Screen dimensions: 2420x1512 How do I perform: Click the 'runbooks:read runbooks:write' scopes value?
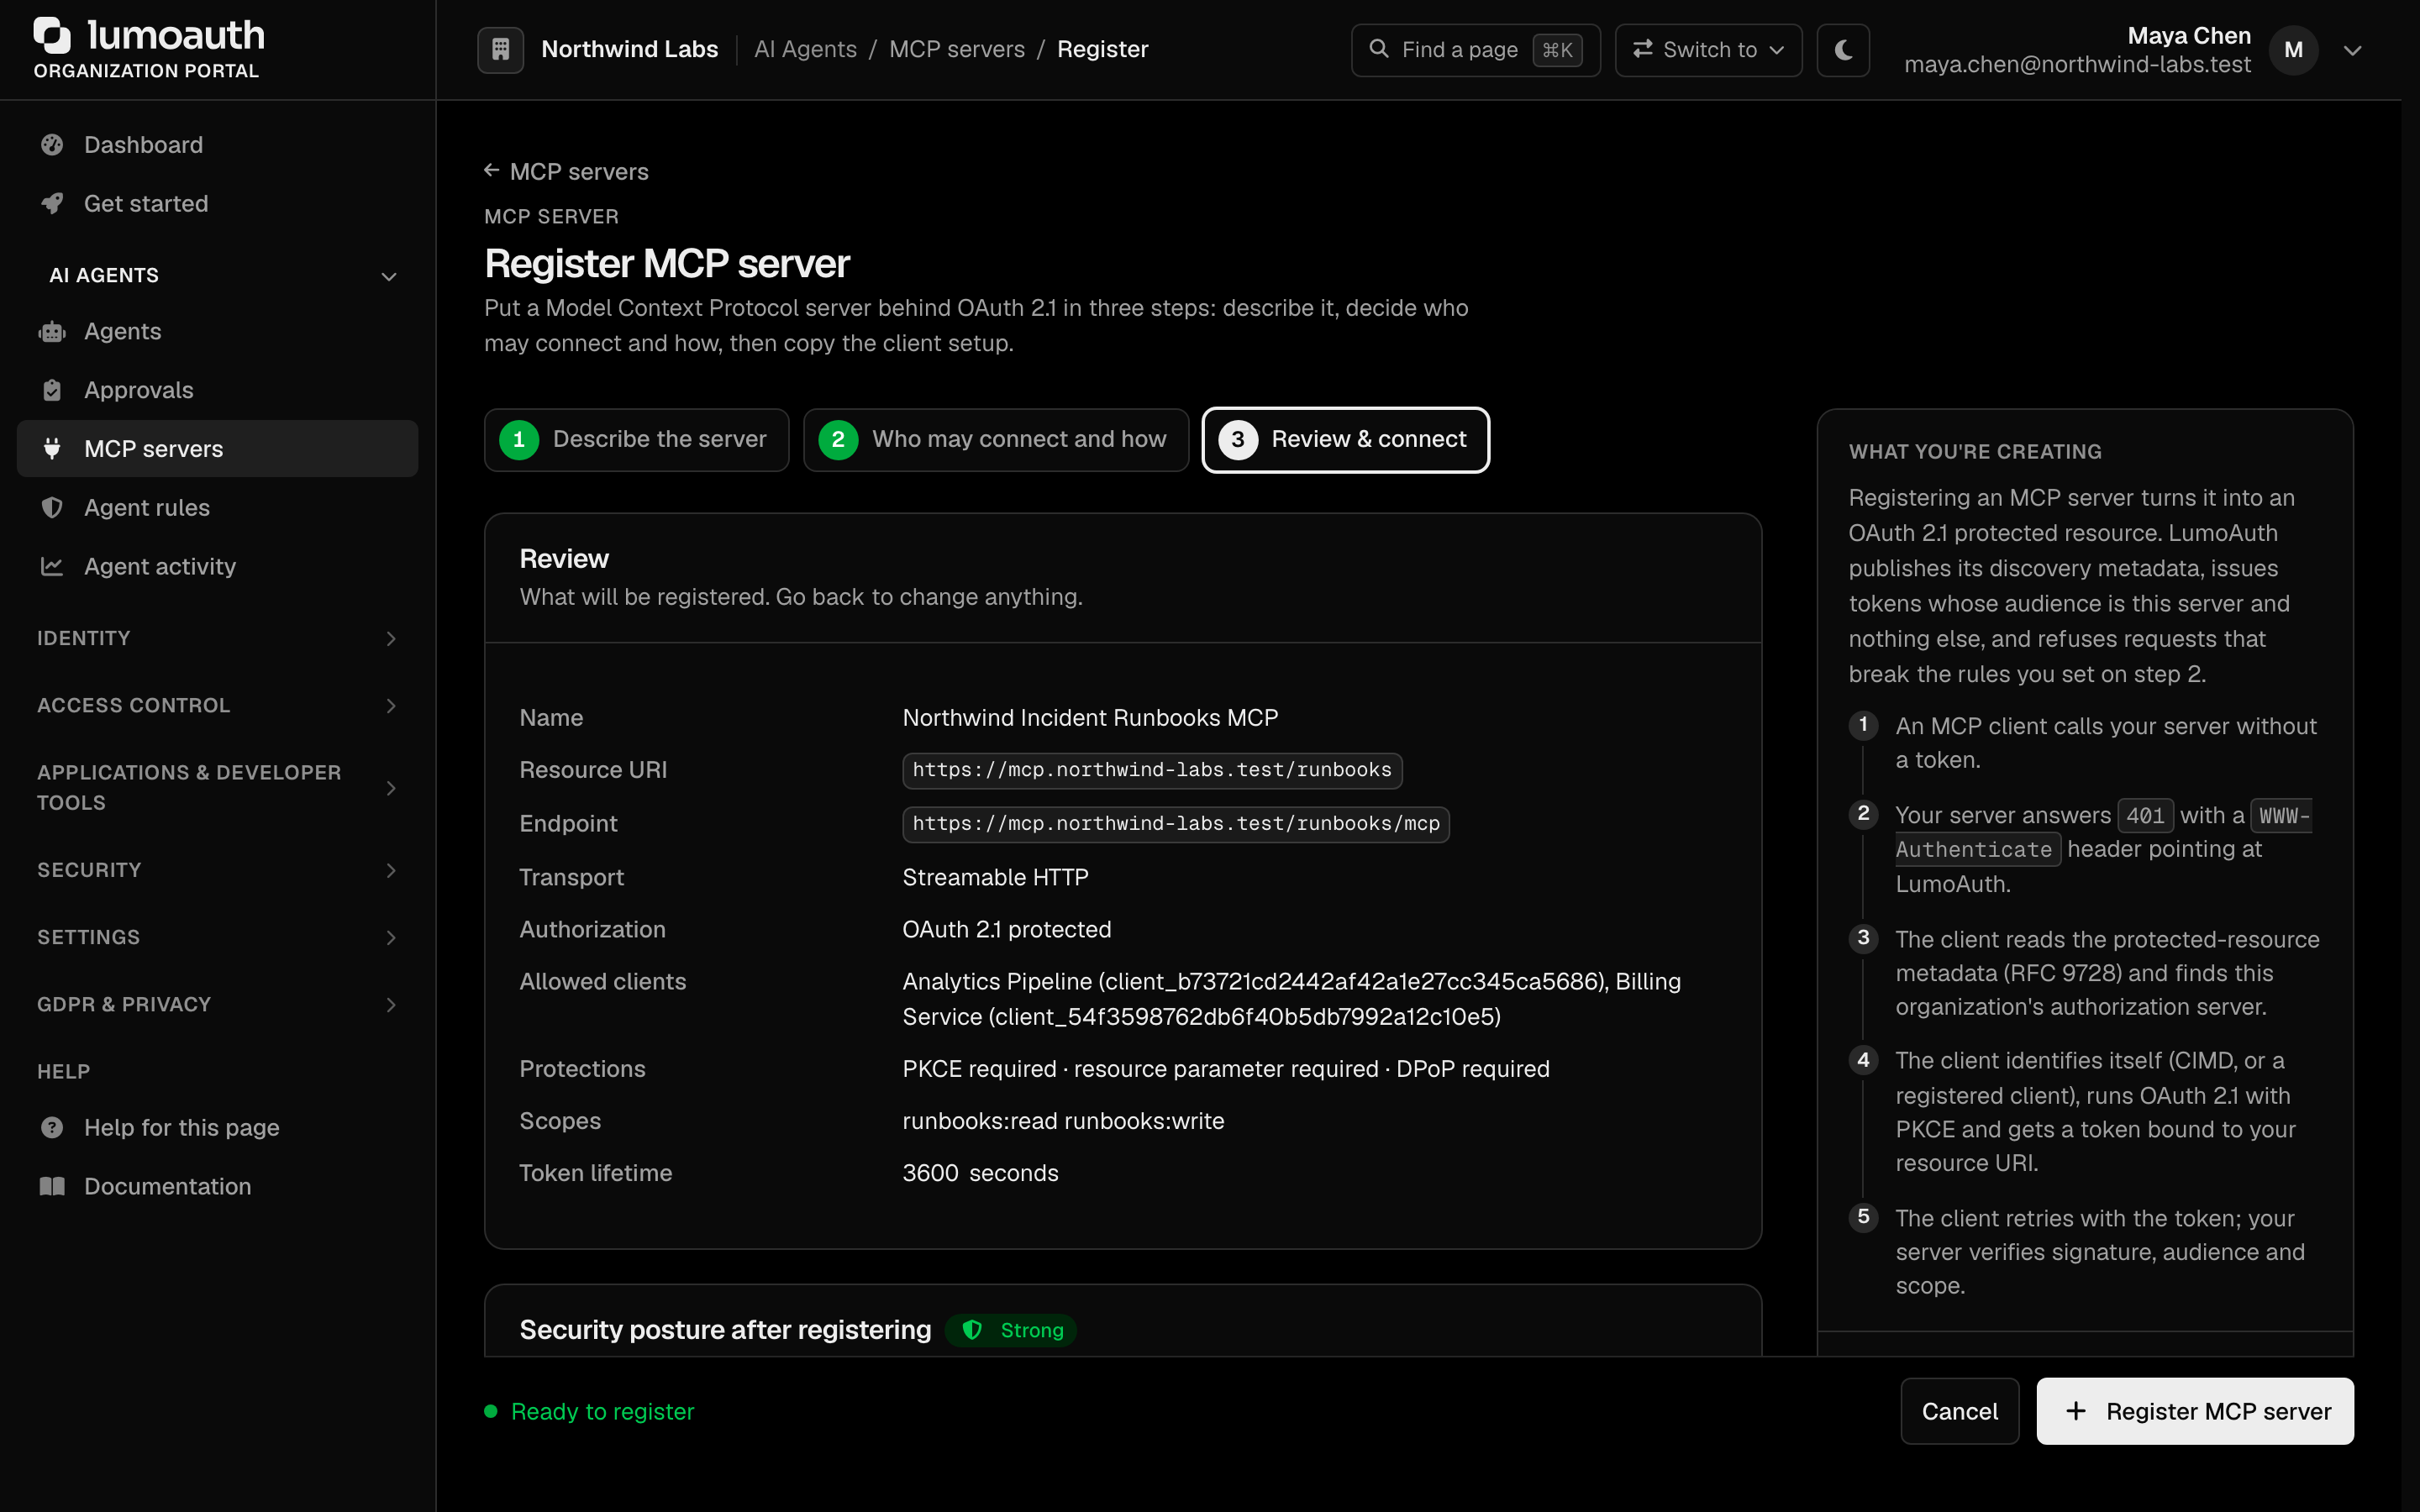(1063, 1121)
